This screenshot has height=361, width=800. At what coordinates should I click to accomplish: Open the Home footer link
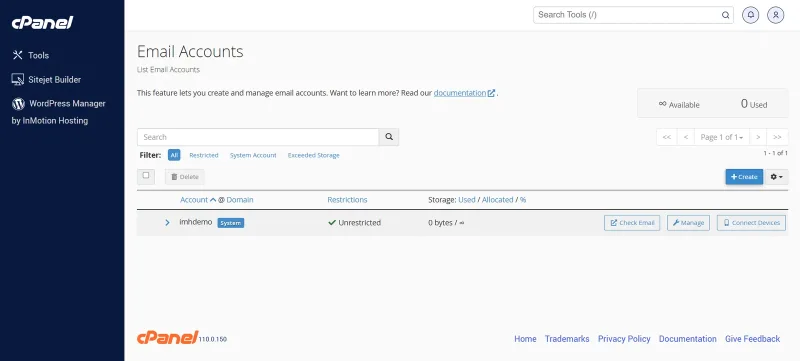[x=525, y=339]
